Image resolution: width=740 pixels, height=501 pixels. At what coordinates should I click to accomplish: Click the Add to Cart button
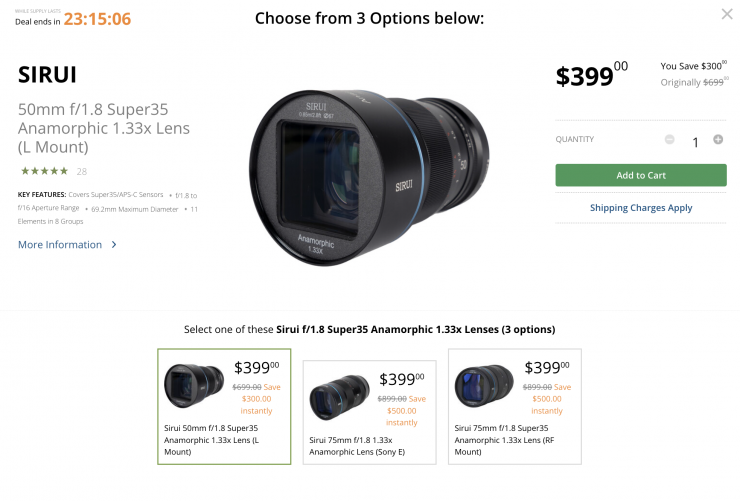point(641,175)
